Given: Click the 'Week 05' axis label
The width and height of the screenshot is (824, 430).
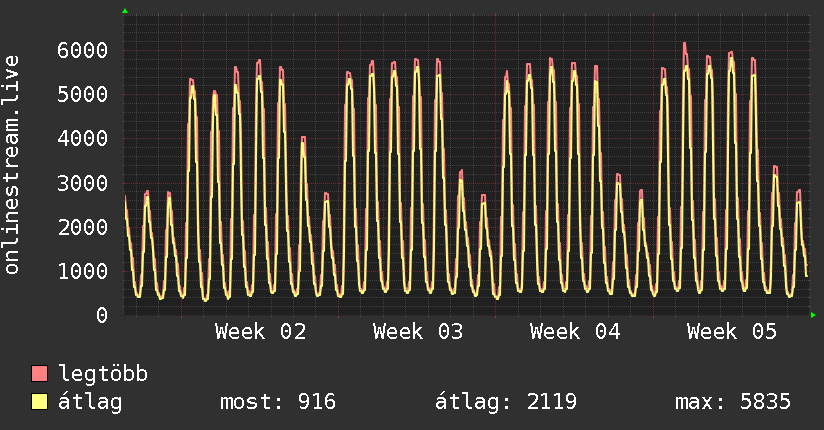Looking at the screenshot, I should (732, 332).
